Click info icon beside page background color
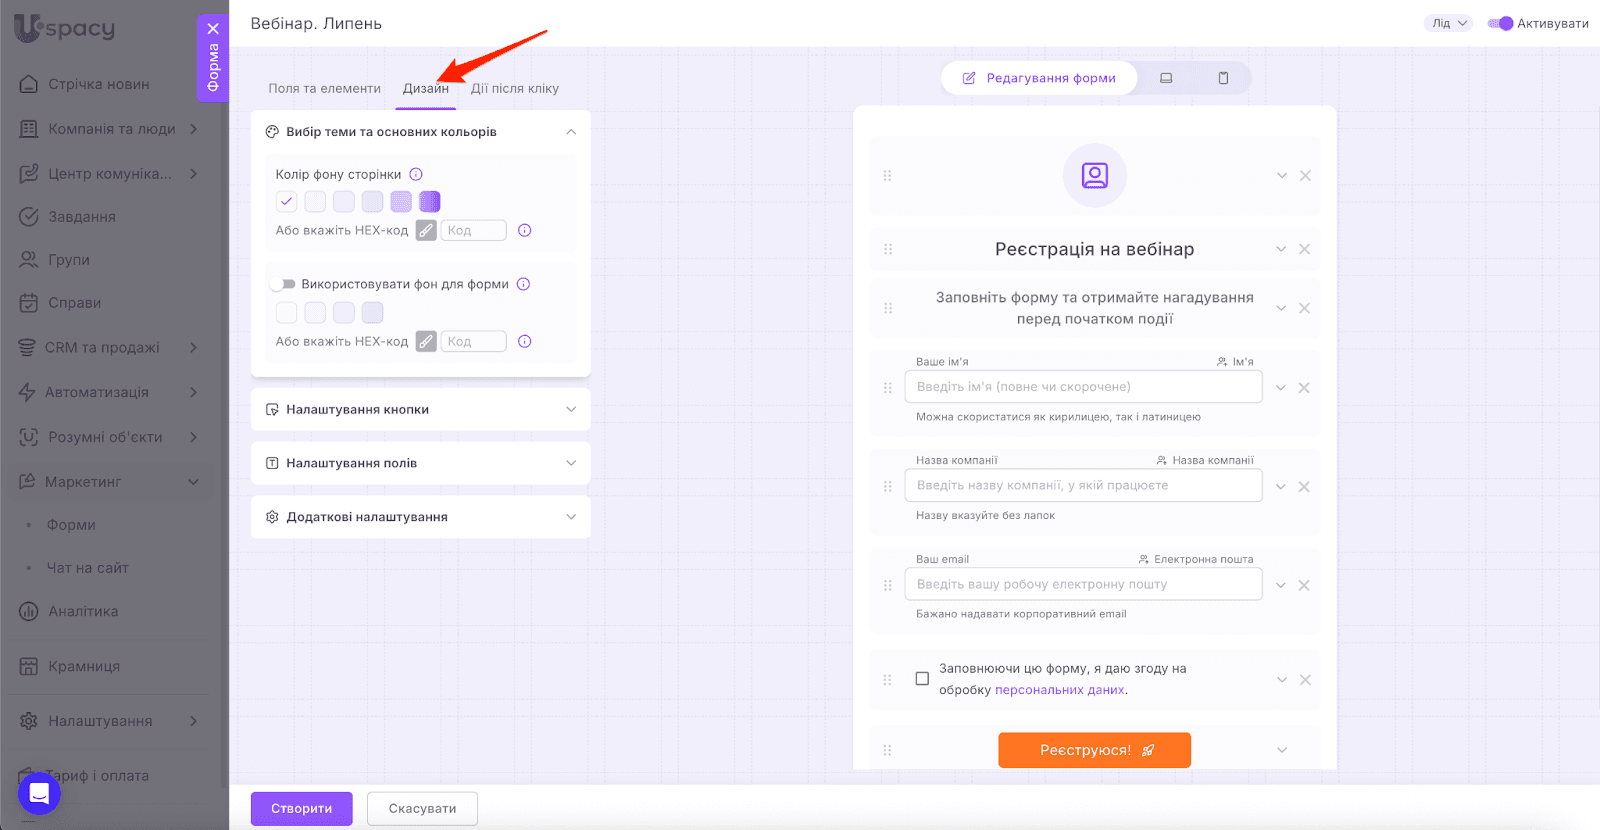 (416, 174)
